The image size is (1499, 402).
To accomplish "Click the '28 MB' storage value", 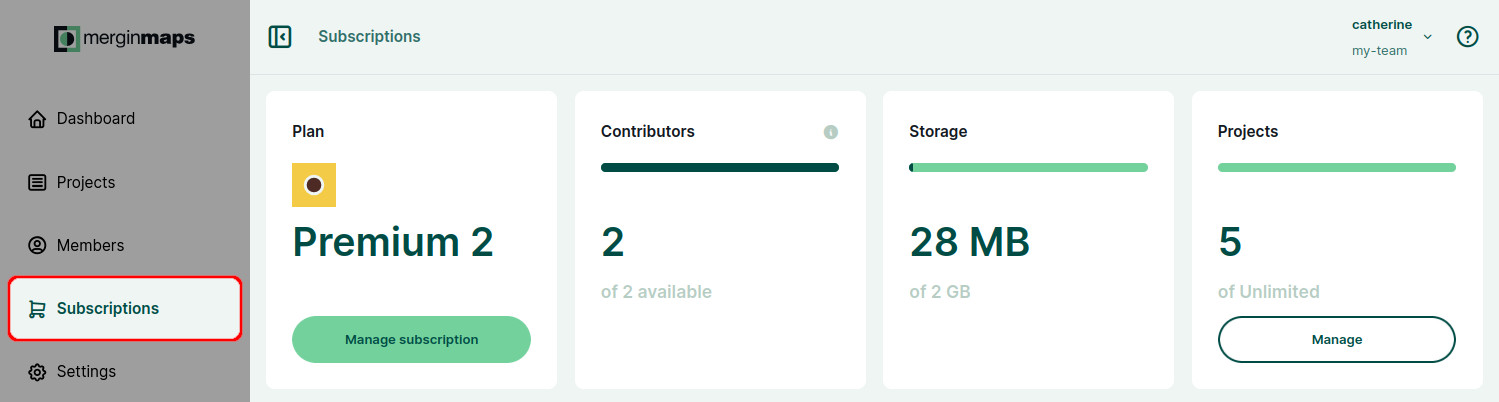I will point(970,243).
